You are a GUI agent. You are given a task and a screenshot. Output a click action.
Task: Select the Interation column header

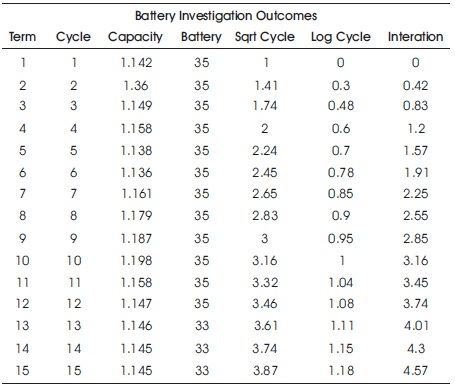(x=416, y=36)
